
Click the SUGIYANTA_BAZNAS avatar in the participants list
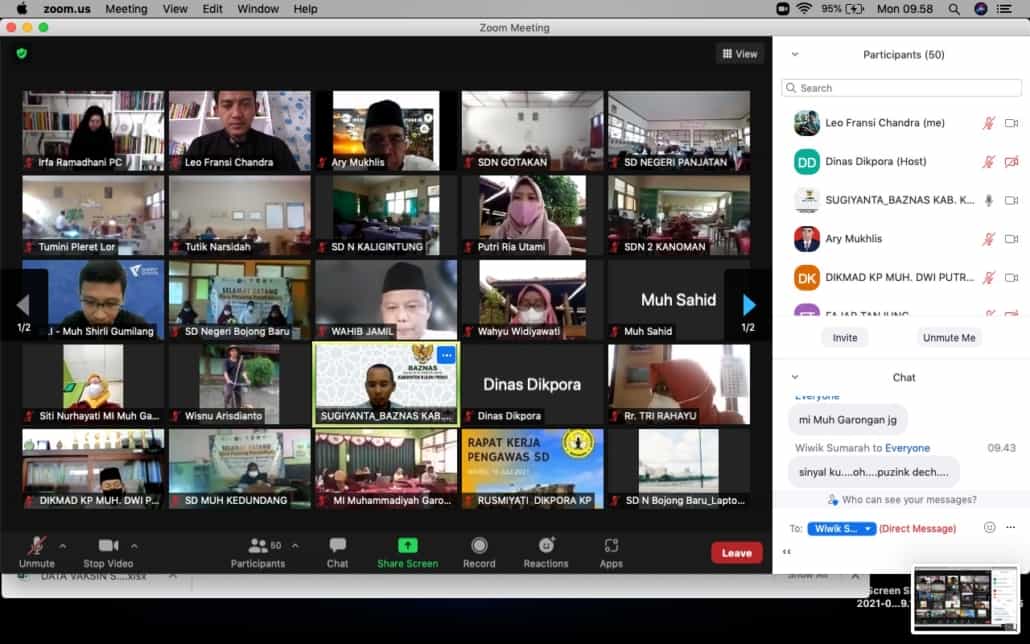(x=807, y=200)
